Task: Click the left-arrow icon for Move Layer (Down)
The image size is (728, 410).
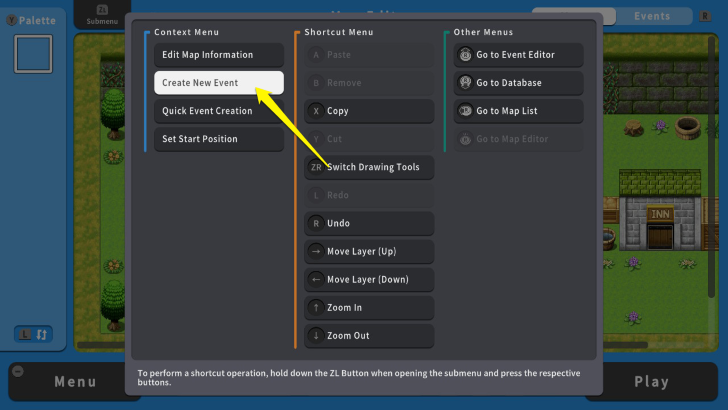Action: [x=316, y=280]
